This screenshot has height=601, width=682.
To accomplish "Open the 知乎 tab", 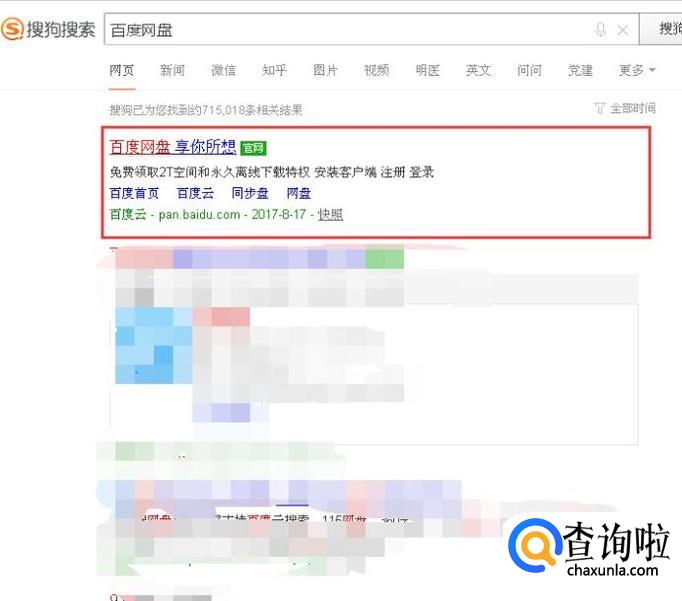I will pyautogui.click(x=274, y=70).
